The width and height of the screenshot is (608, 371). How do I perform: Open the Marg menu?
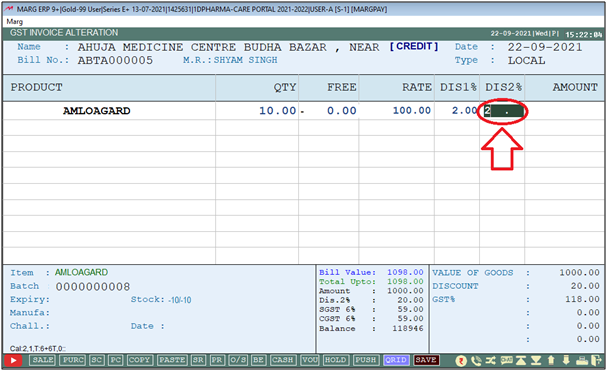[x=15, y=21]
